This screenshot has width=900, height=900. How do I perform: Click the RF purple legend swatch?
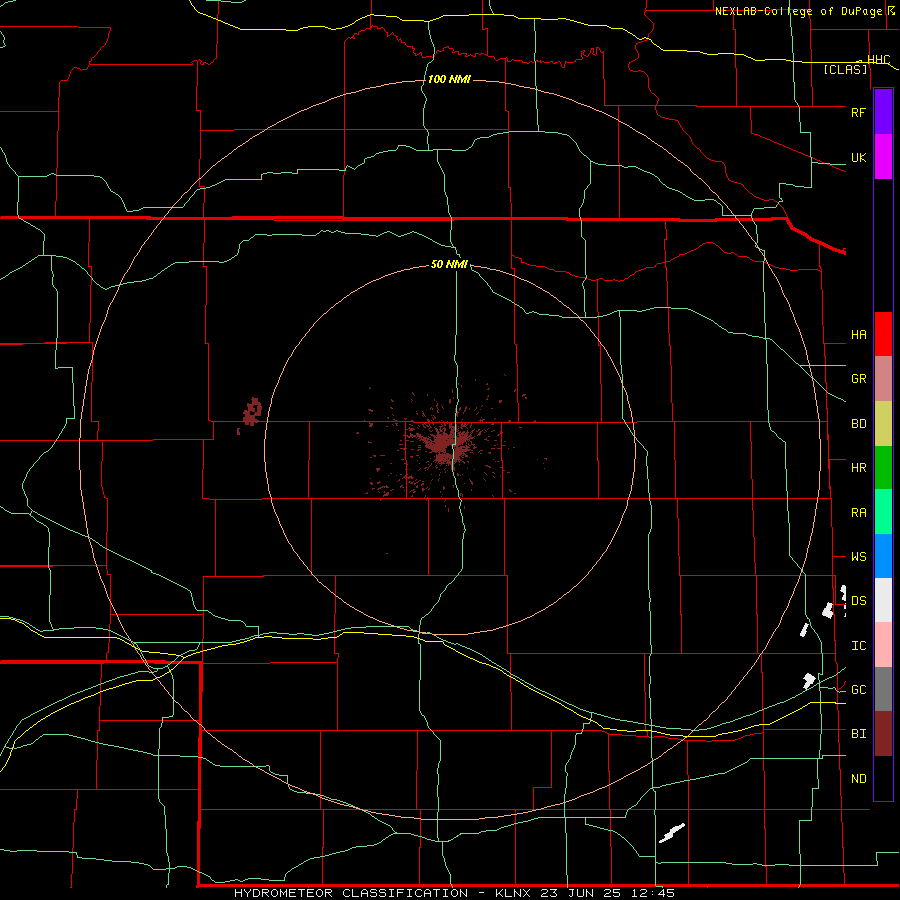click(x=883, y=112)
